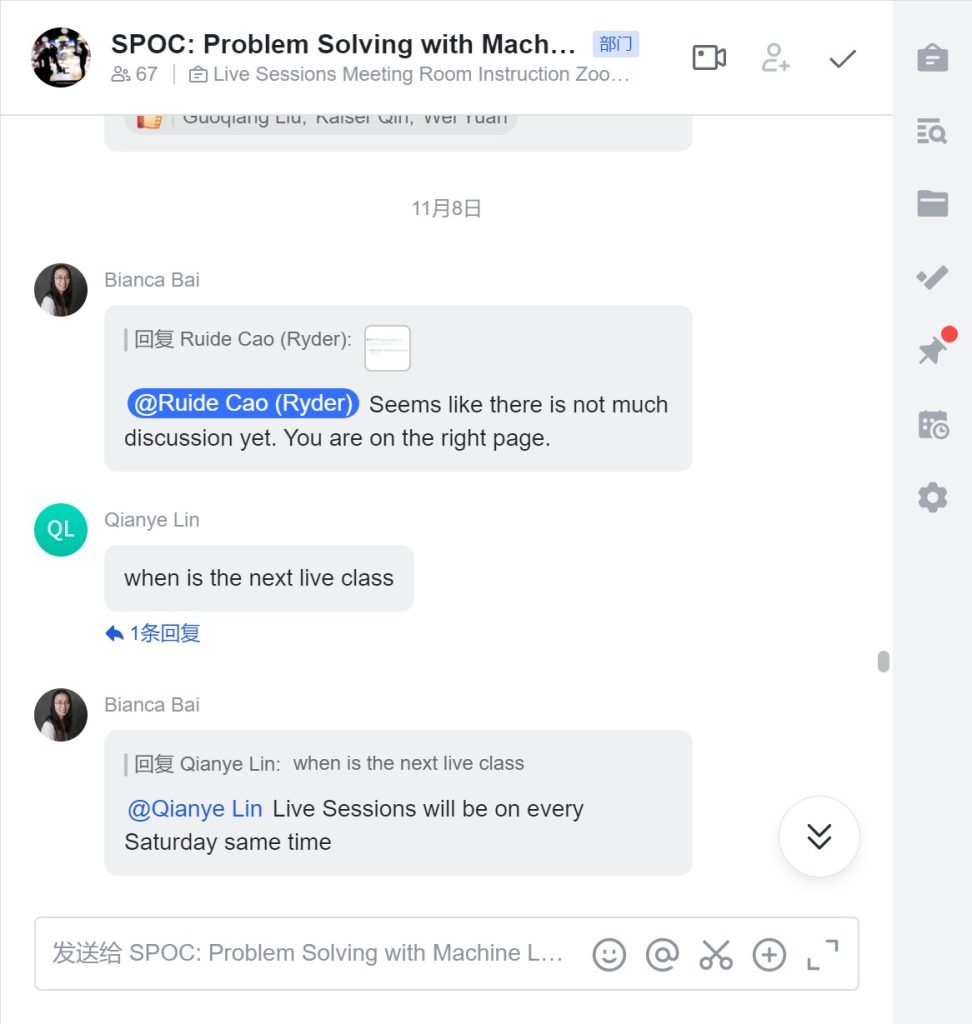Open the tasks icon in the right sidebar

(932, 278)
